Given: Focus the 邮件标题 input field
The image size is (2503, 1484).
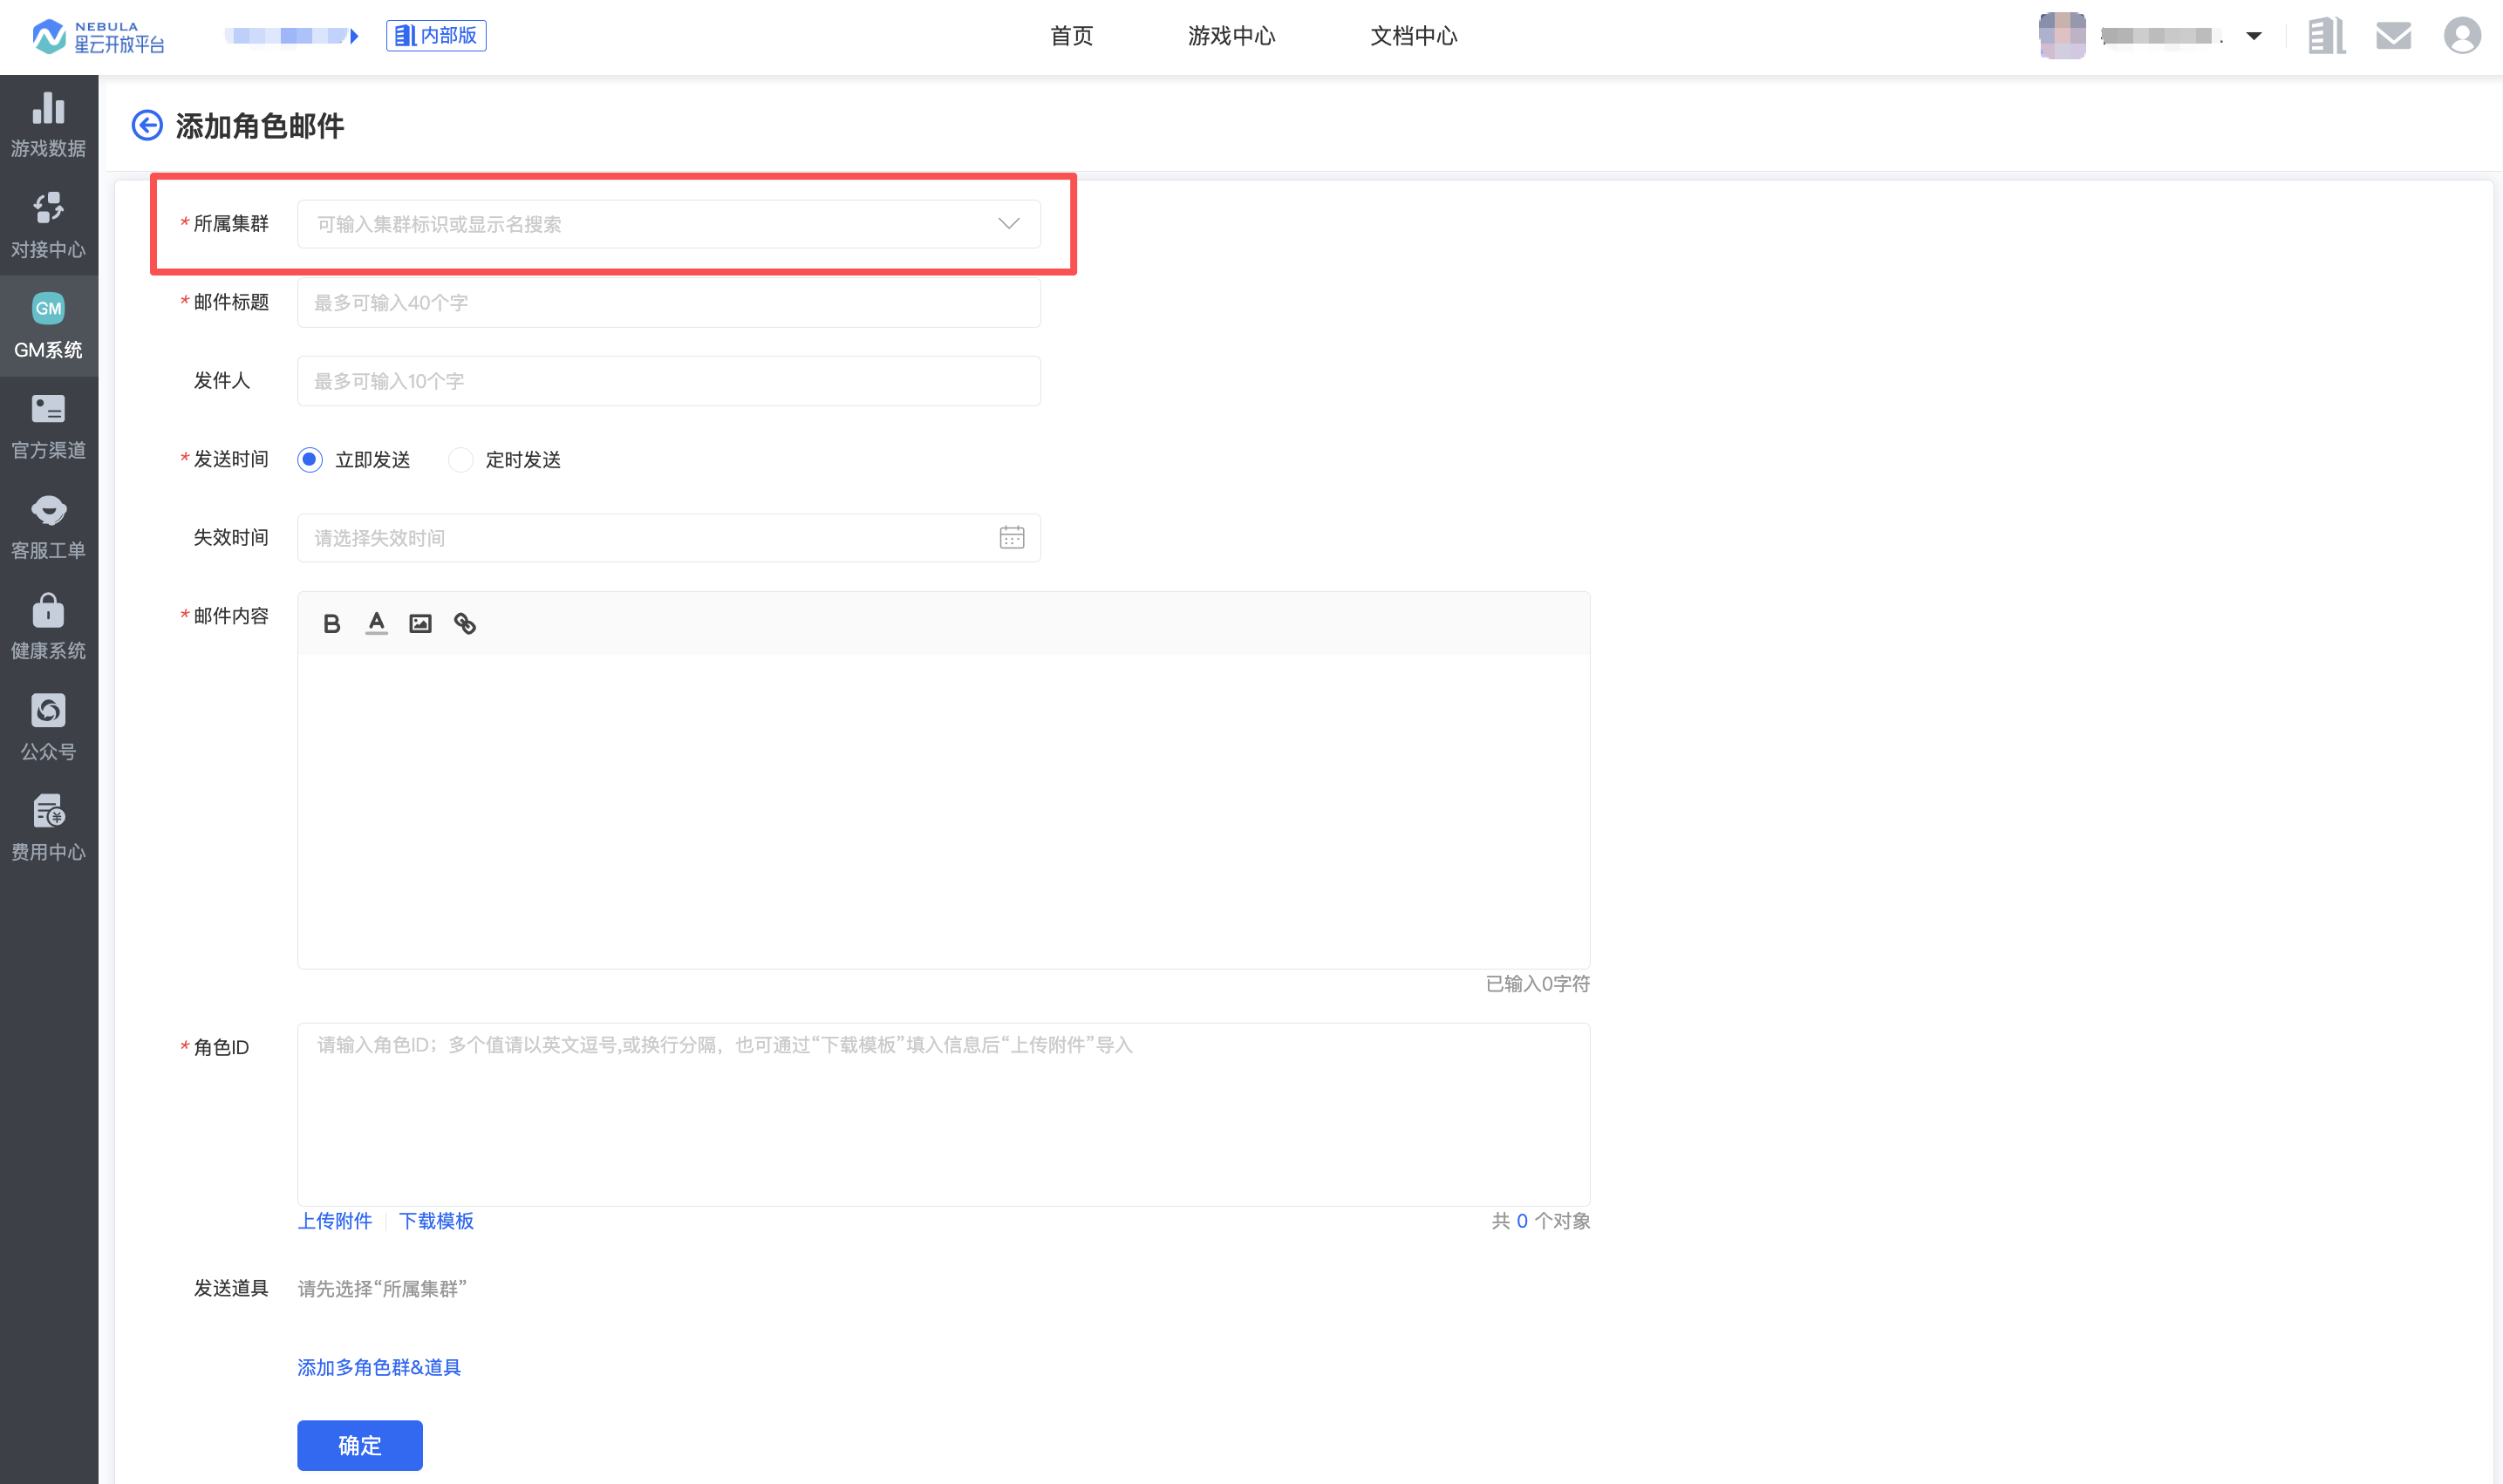Looking at the screenshot, I should coord(668,303).
